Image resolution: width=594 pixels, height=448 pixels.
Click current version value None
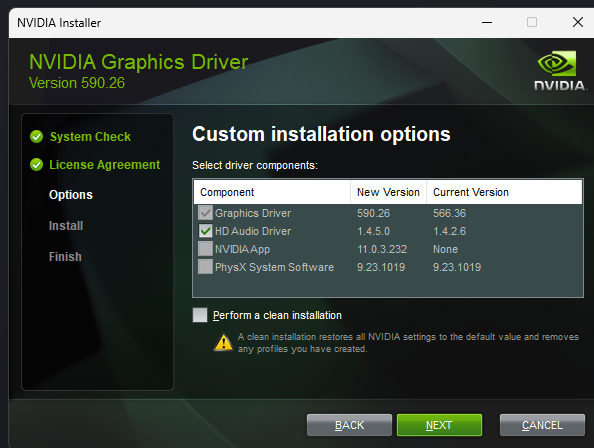446,249
